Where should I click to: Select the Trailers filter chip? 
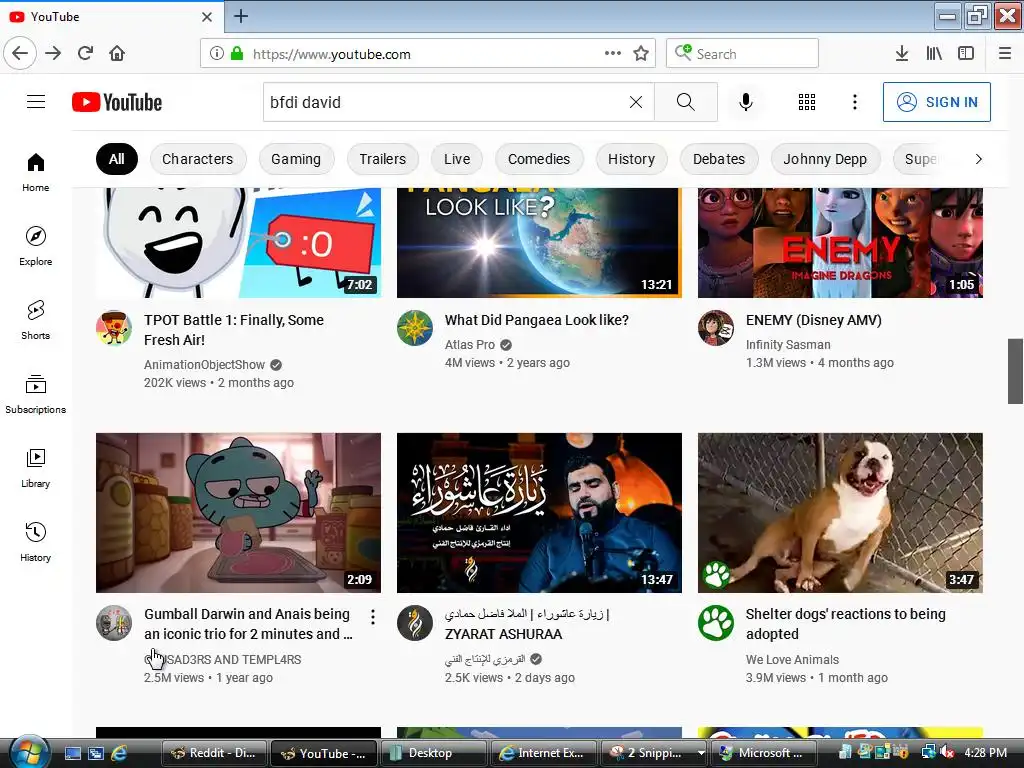(x=383, y=159)
